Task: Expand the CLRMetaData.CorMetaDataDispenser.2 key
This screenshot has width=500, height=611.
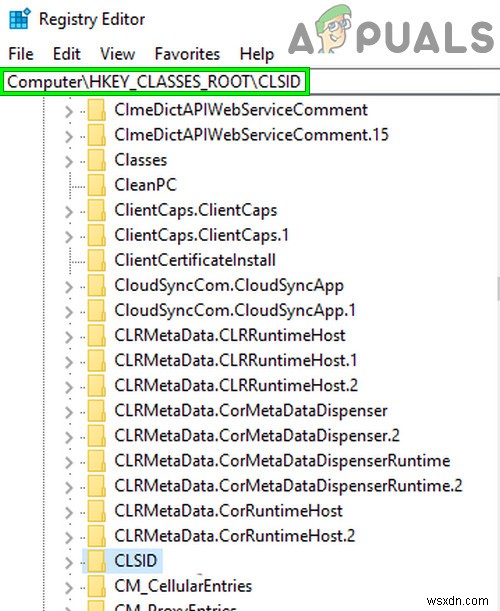Action: (x=69, y=437)
